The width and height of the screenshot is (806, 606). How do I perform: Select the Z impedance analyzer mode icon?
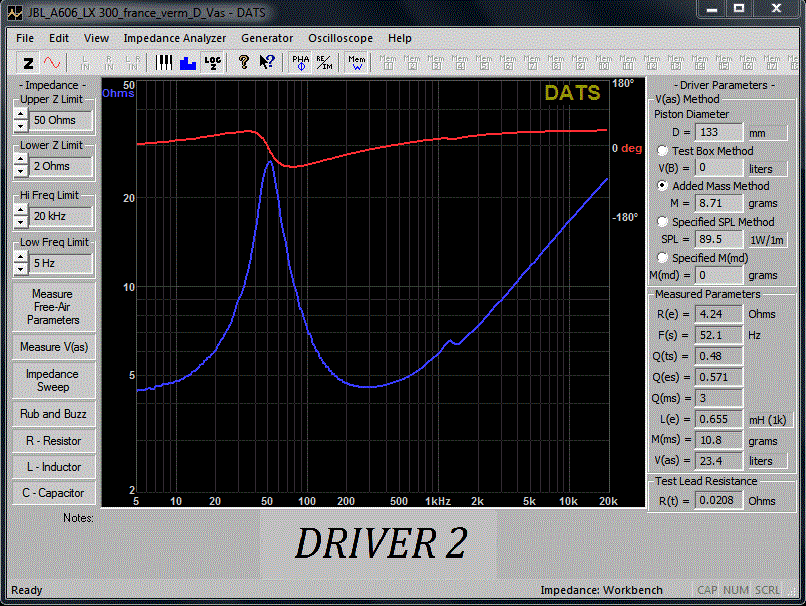point(28,63)
